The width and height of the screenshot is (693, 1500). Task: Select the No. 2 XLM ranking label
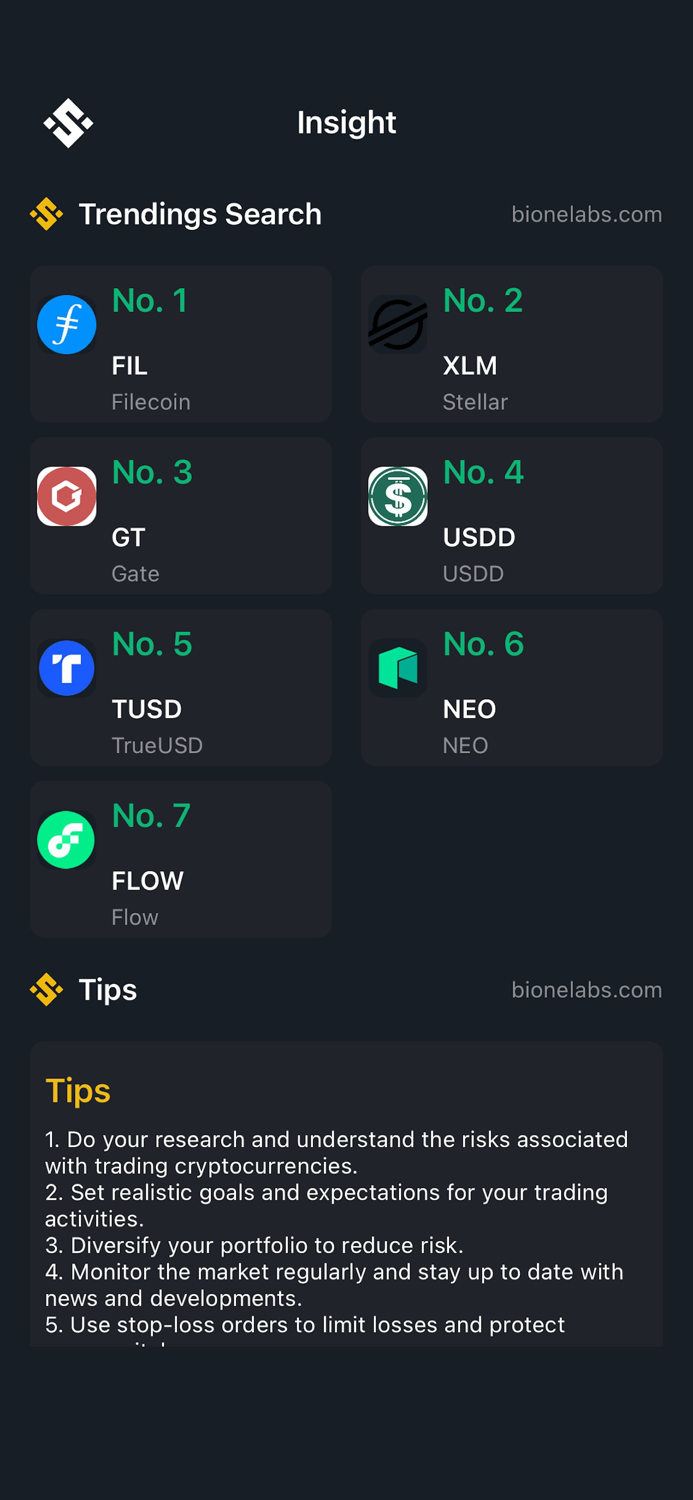pyautogui.click(x=483, y=300)
